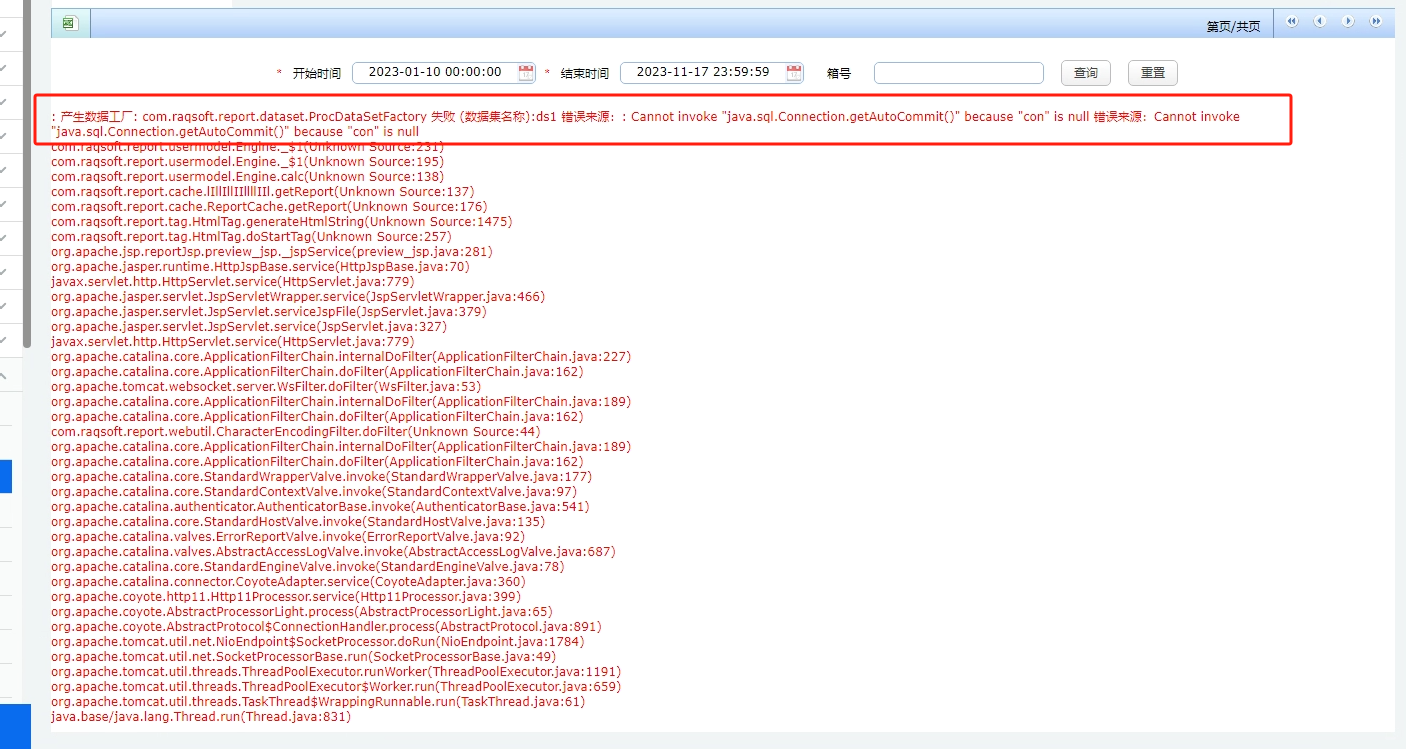This screenshot has width=1406, height=749.
Task: Click the left sidebar vertical scrollbar
Action: coord(27,175)
